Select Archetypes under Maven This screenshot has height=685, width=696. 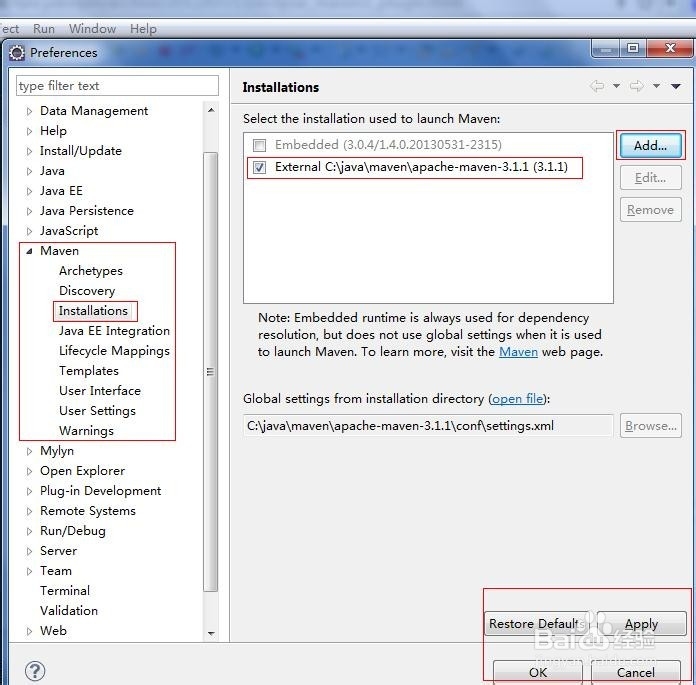pyautogui.click(x=91, y=271)
